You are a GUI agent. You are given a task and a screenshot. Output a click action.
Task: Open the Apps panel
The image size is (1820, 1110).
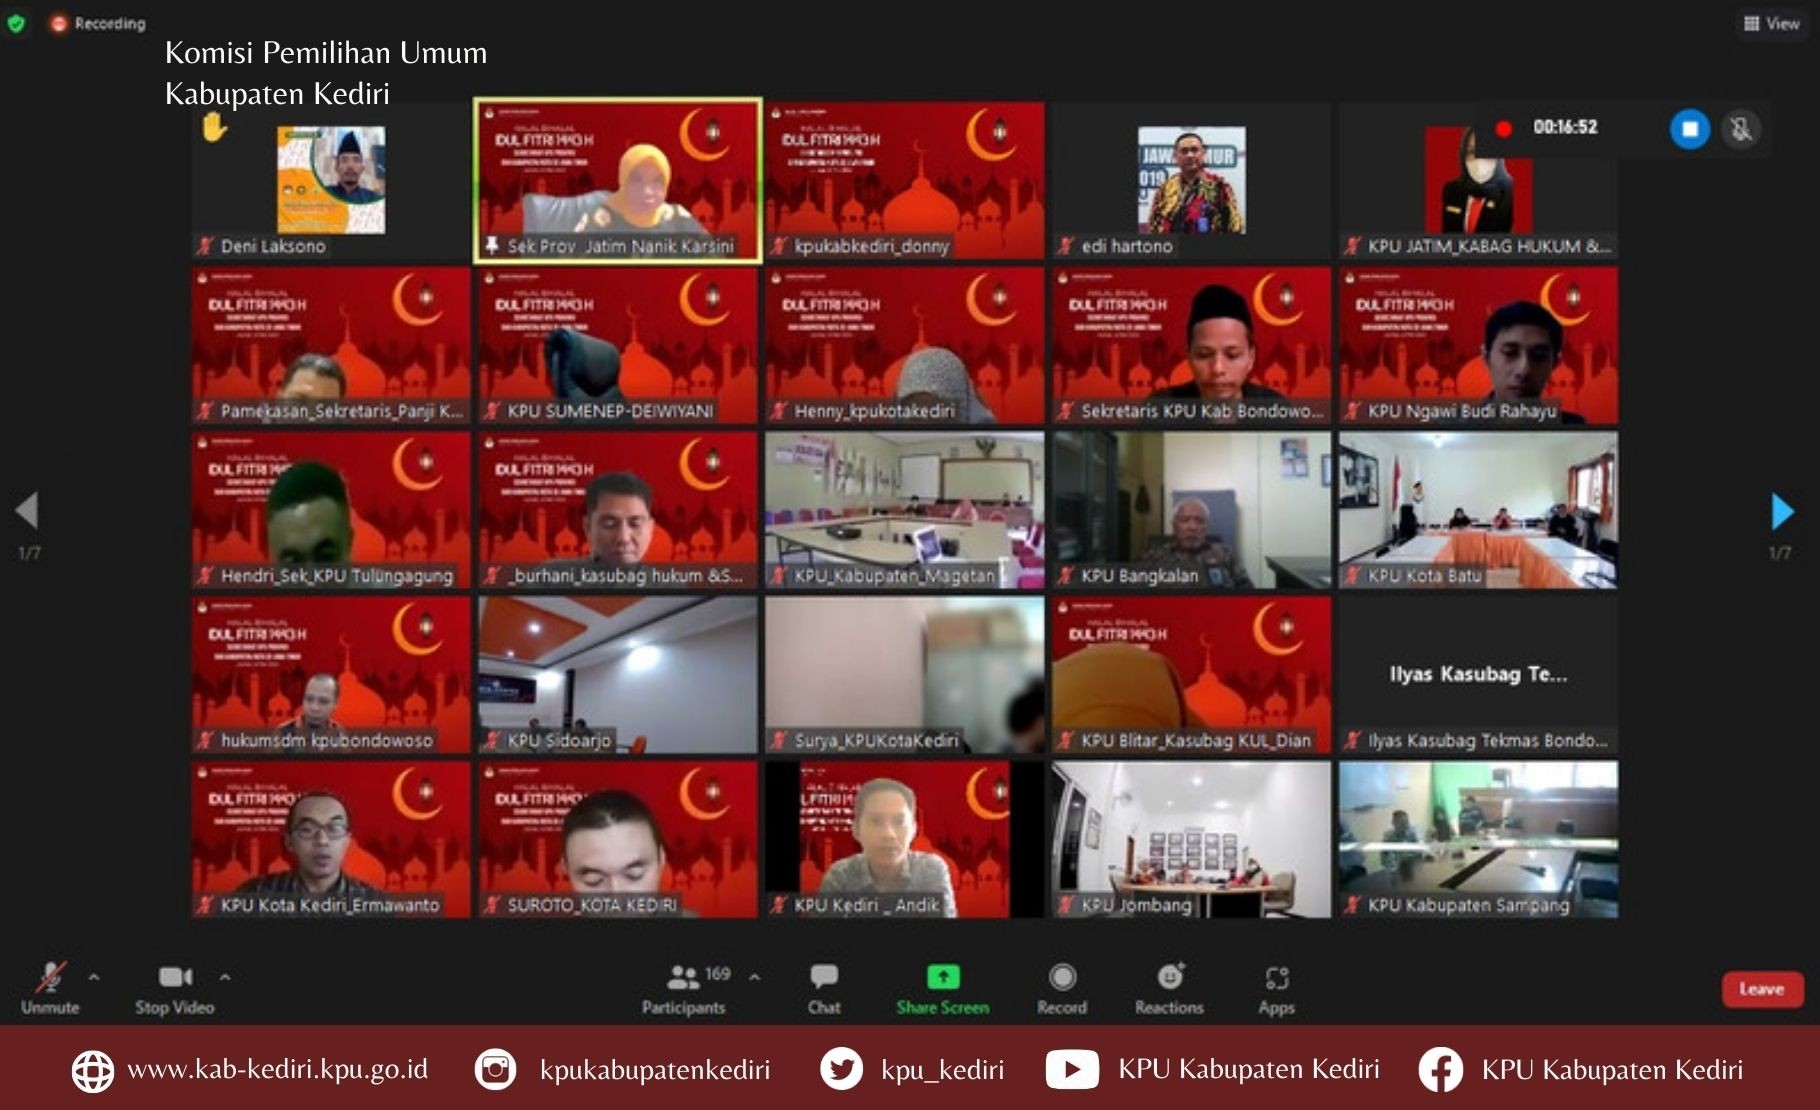[x=1276, y=988]
